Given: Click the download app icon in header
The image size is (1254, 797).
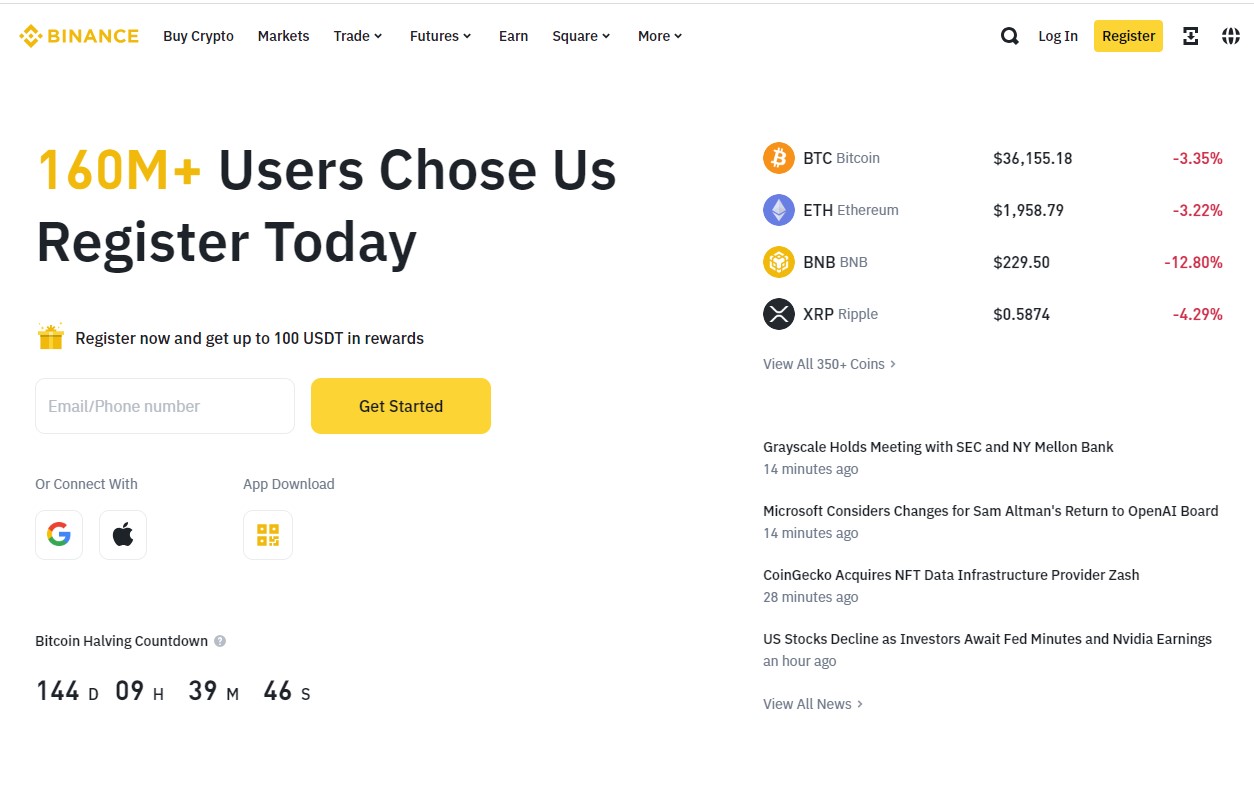Looking at the screenshot, I should pos(1190,36).
